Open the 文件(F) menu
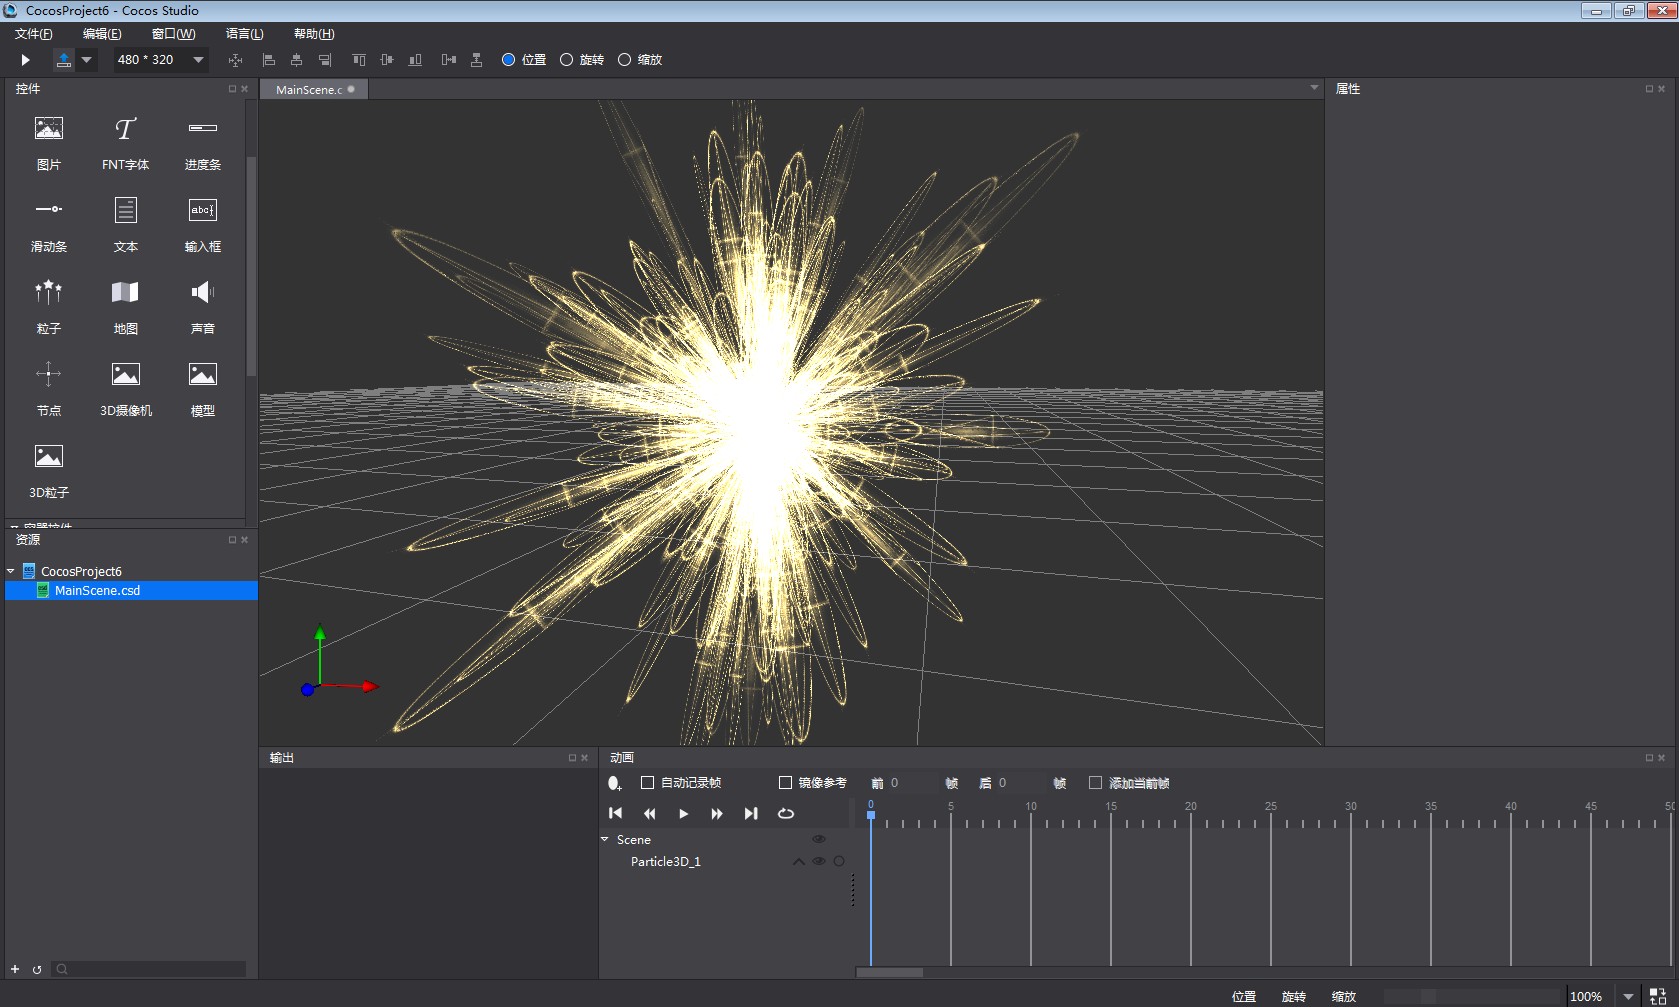 [x=34, y=34]
